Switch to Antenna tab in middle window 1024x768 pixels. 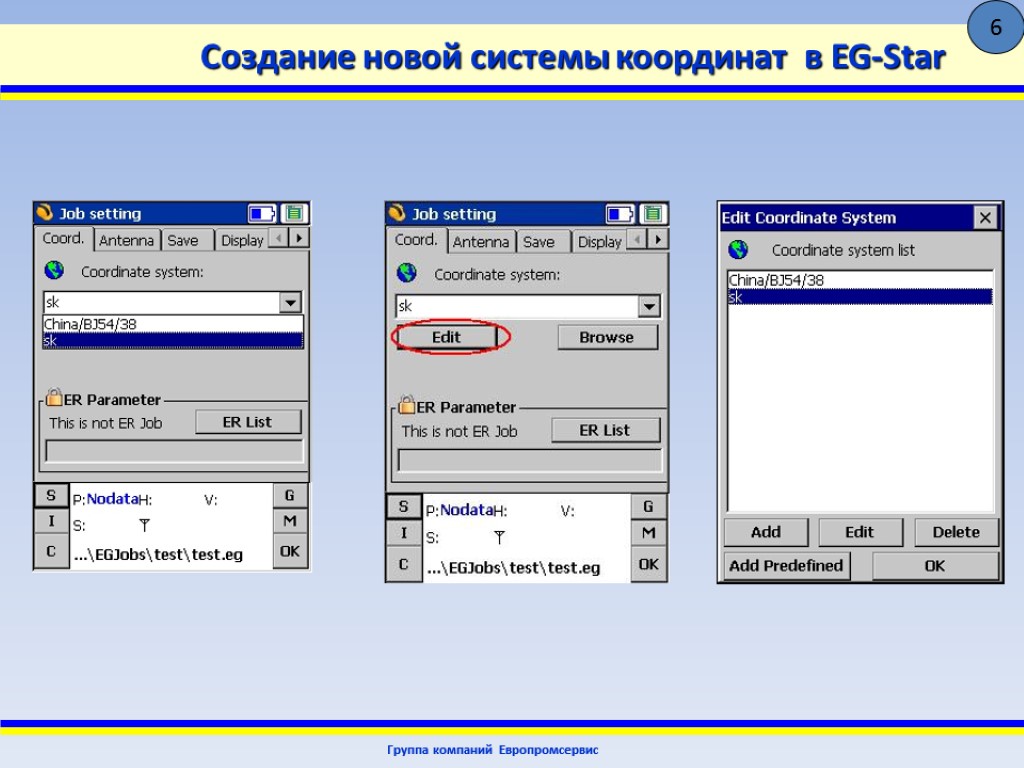pyautogui.click(x=481, y=242)
